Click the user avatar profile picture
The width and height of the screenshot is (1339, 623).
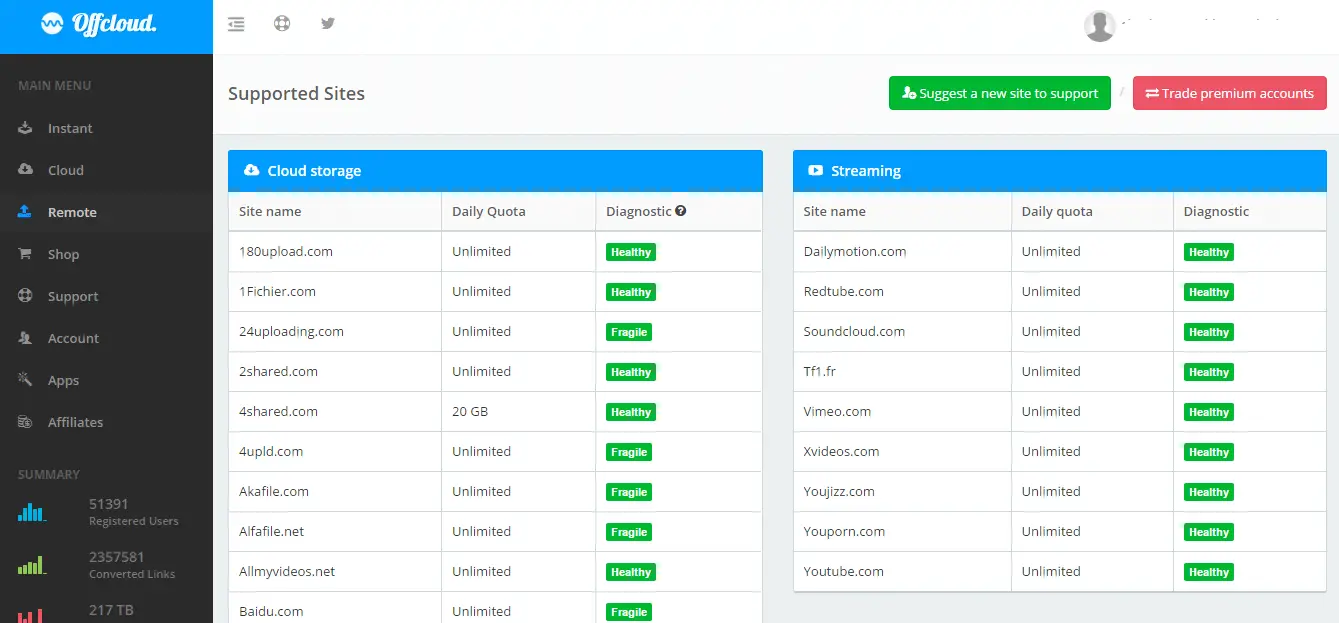(1100, 26)
